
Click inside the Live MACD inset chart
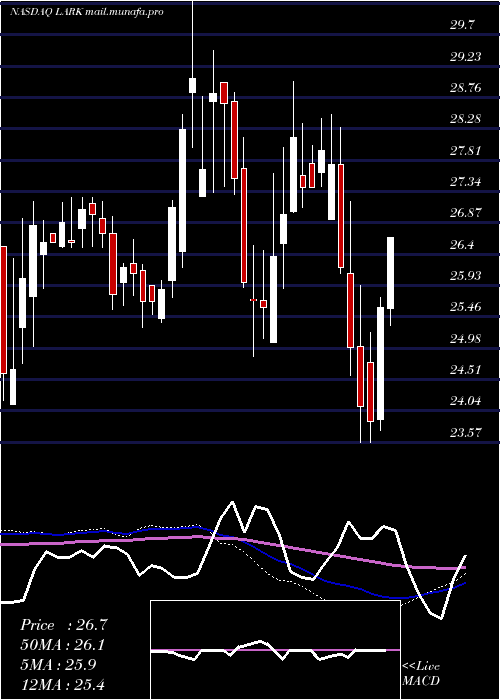[x=275, y=650]
